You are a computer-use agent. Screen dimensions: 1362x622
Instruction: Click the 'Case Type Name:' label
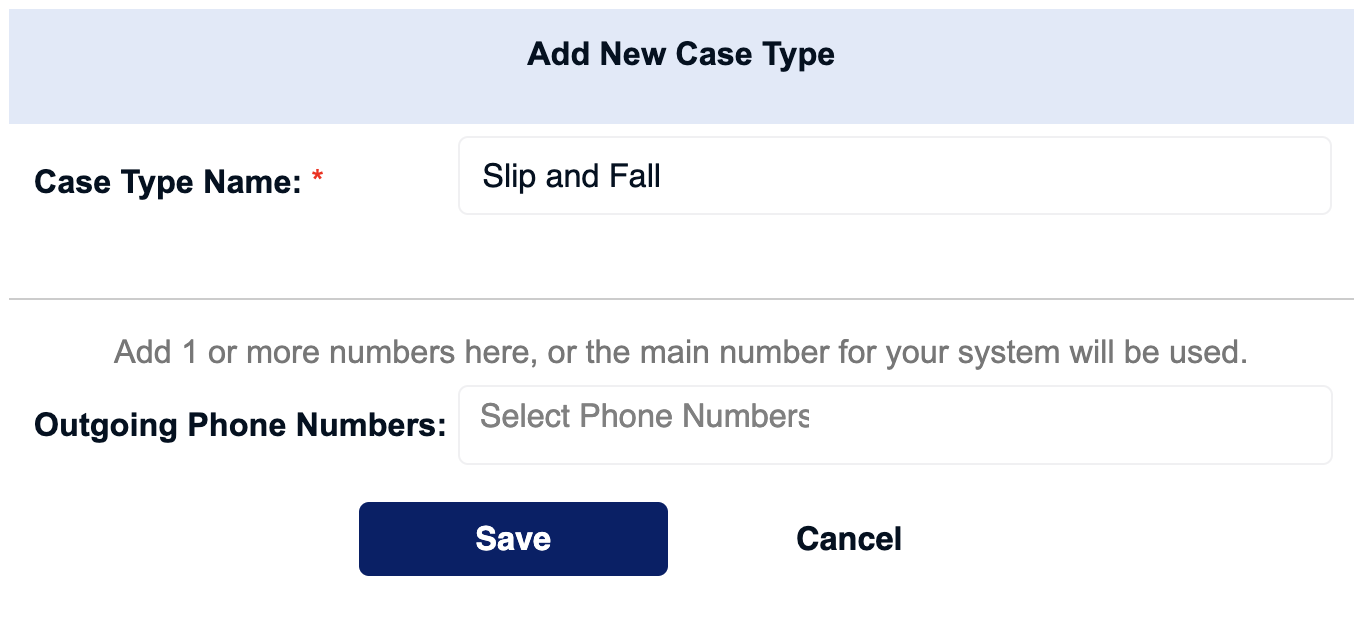pyautogui.click(x=168, y=182)
